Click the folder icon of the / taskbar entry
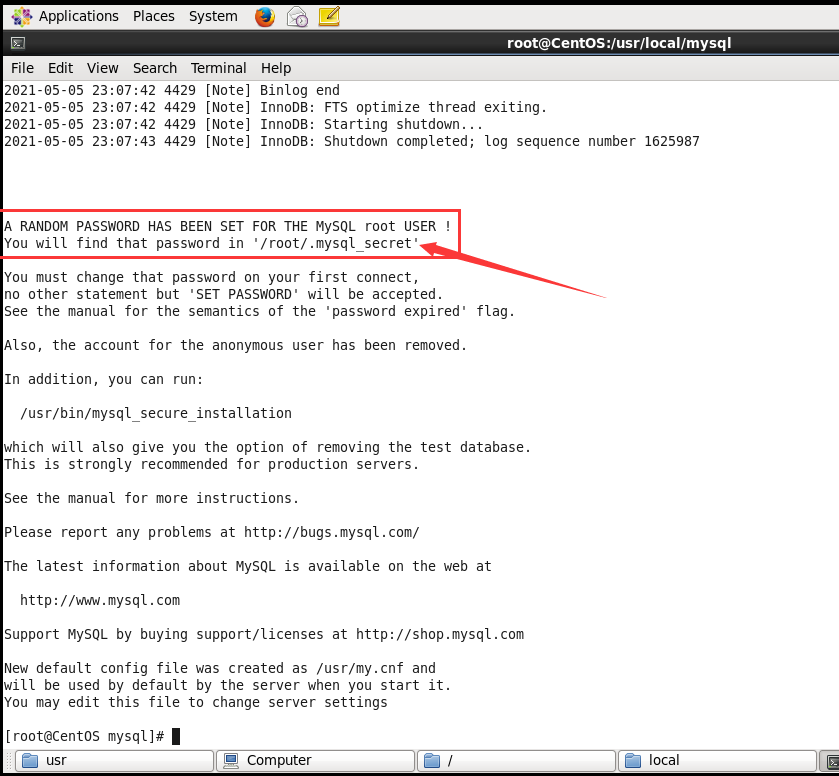The width and height of the screenshot is (839, 776). pyautogui.click(x=432, y=760)
